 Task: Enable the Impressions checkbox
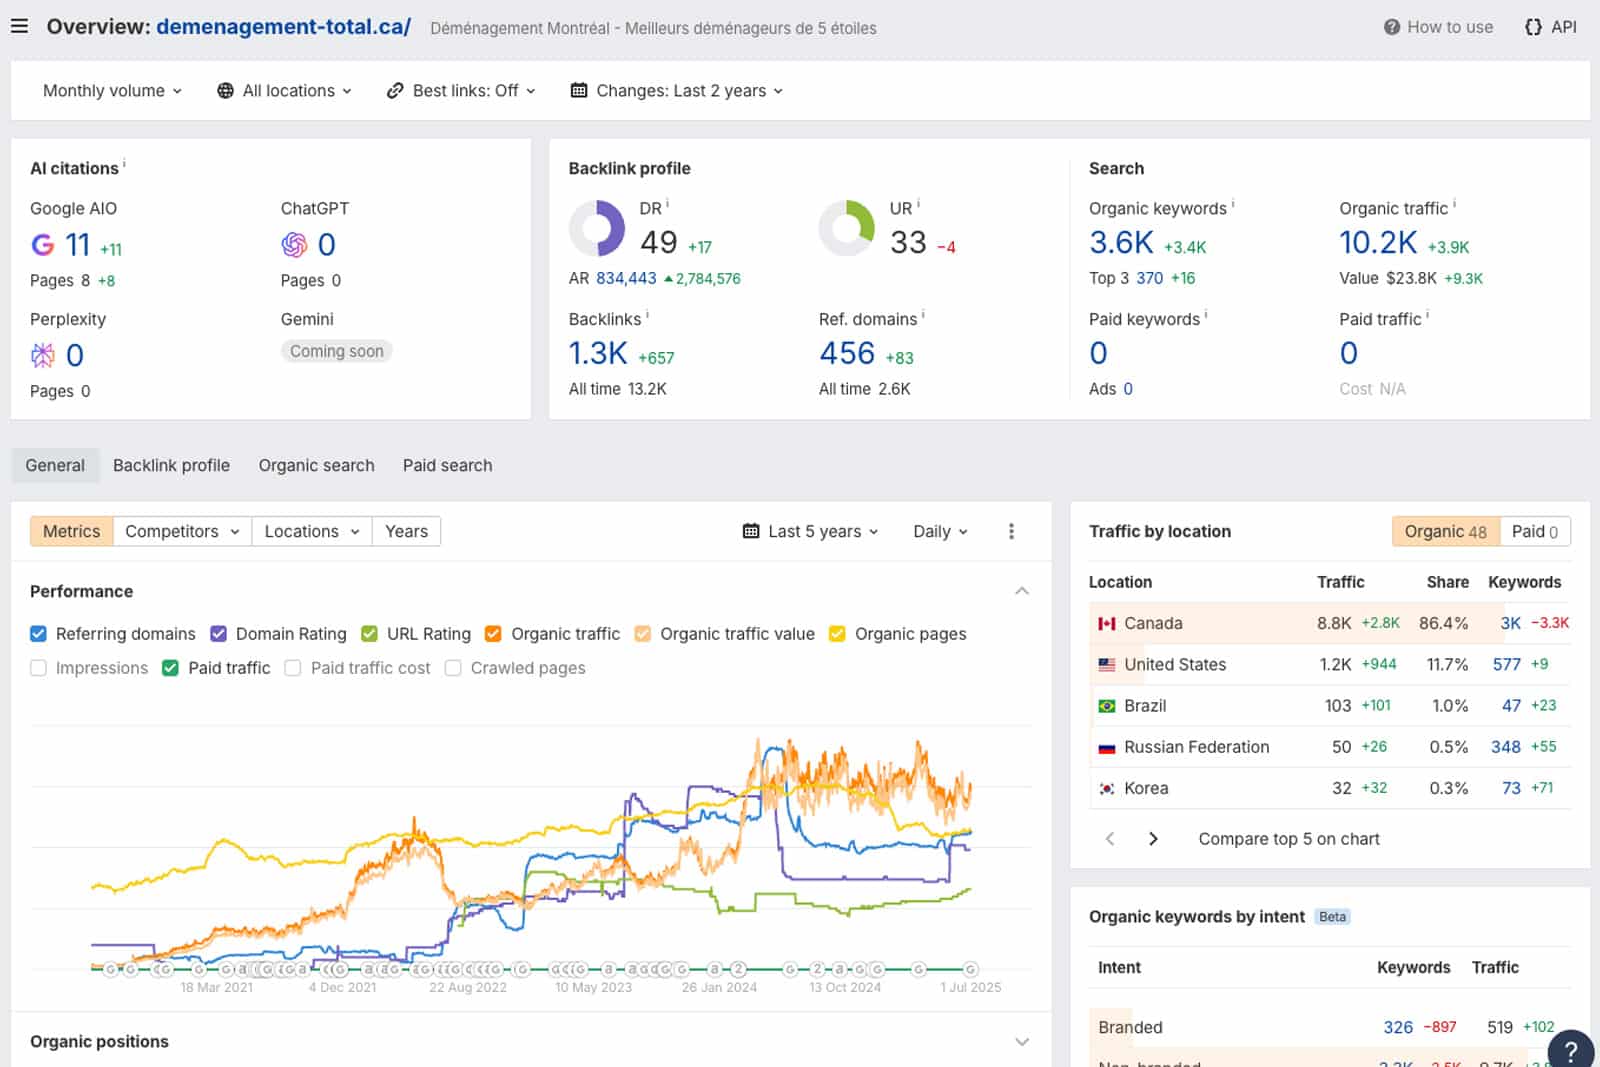point(39,668)
